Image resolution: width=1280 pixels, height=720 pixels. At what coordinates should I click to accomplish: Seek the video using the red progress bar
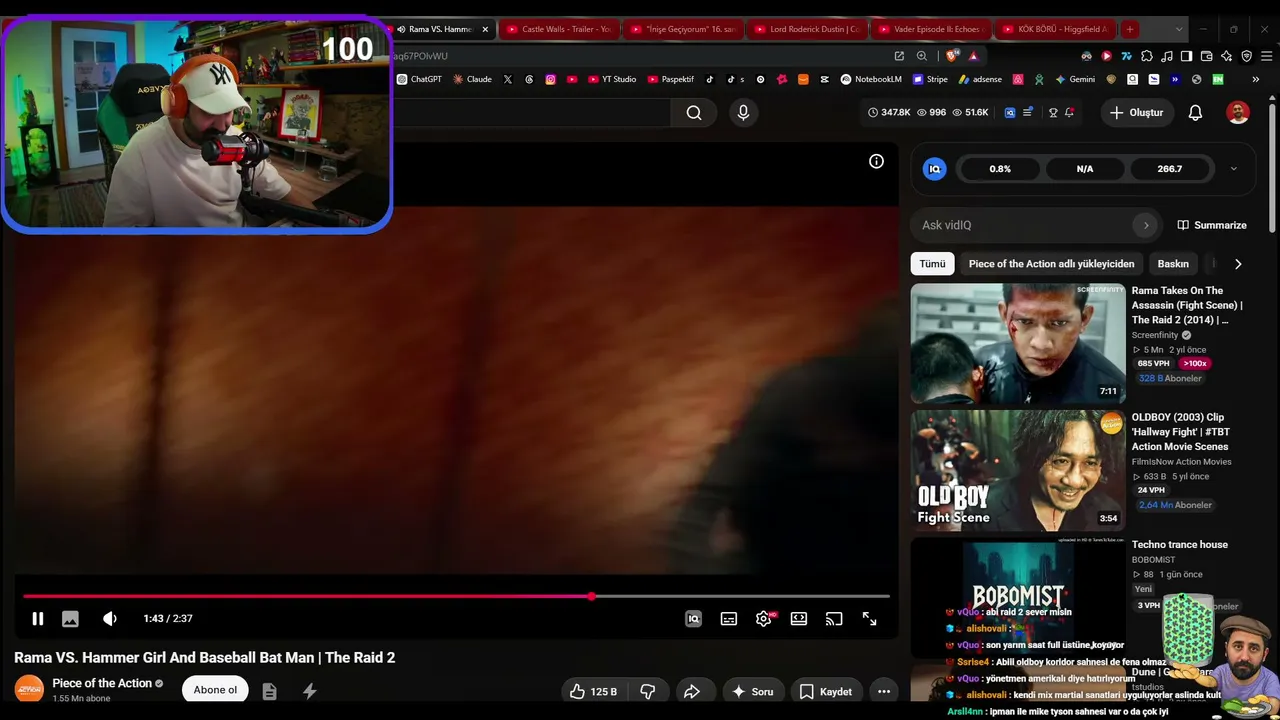pos(456,596)
